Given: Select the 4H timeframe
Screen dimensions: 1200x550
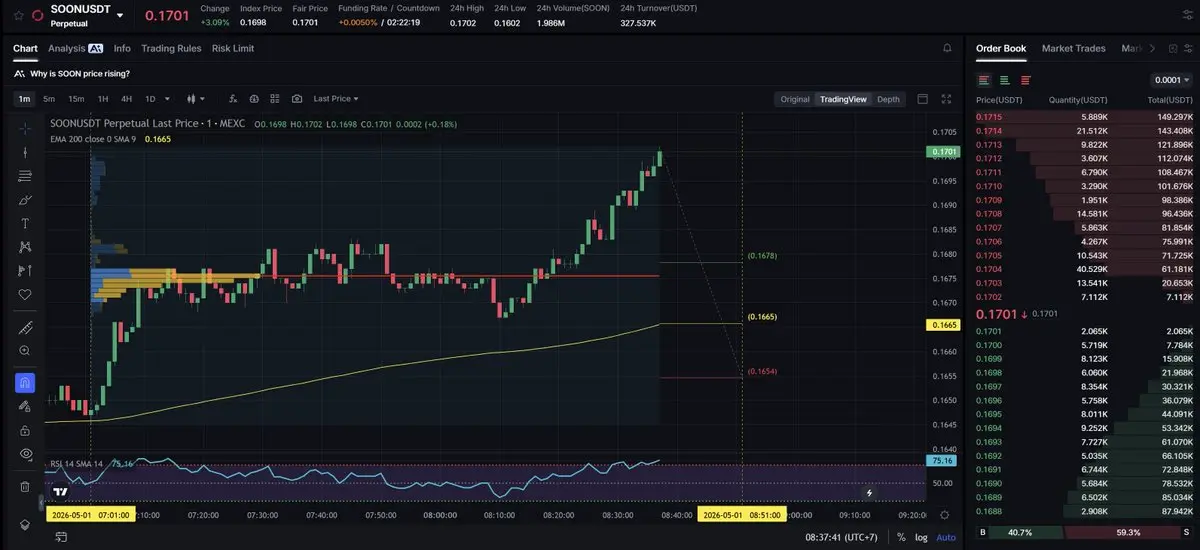Looking at the screenshot, I should point(127,99).
